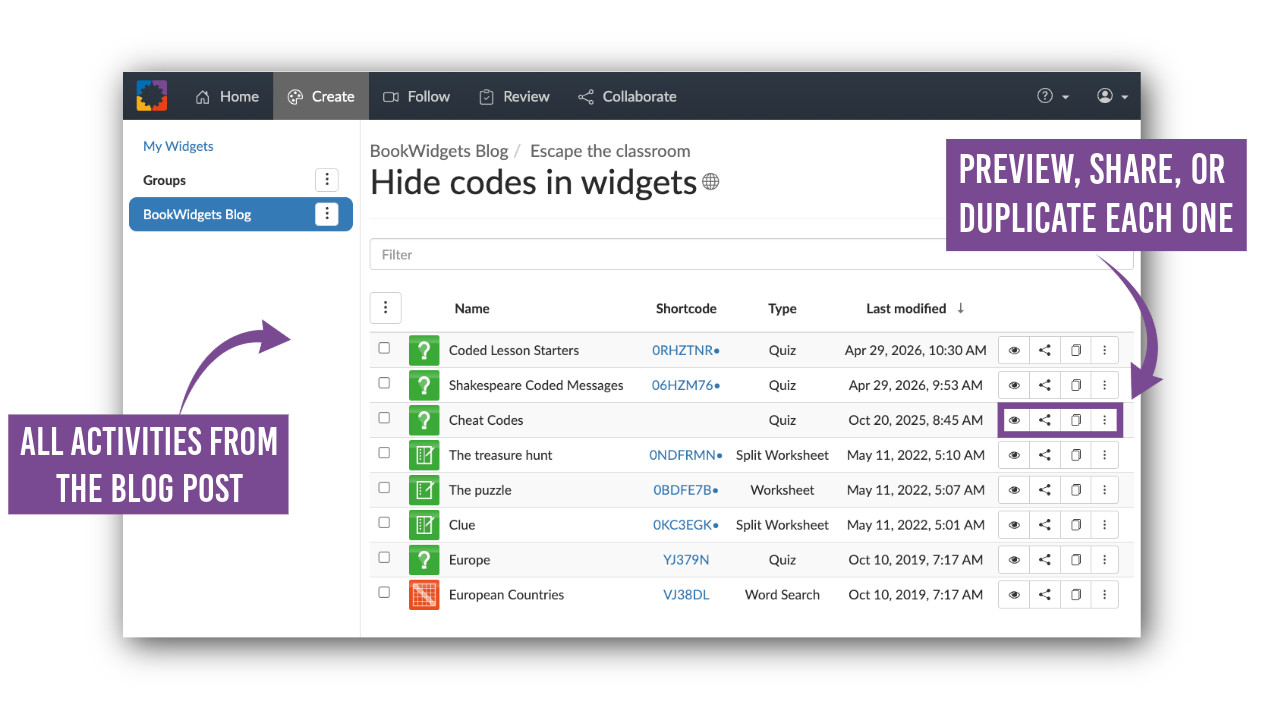Click The treasure hunt worksheet icon

[424, 455]
